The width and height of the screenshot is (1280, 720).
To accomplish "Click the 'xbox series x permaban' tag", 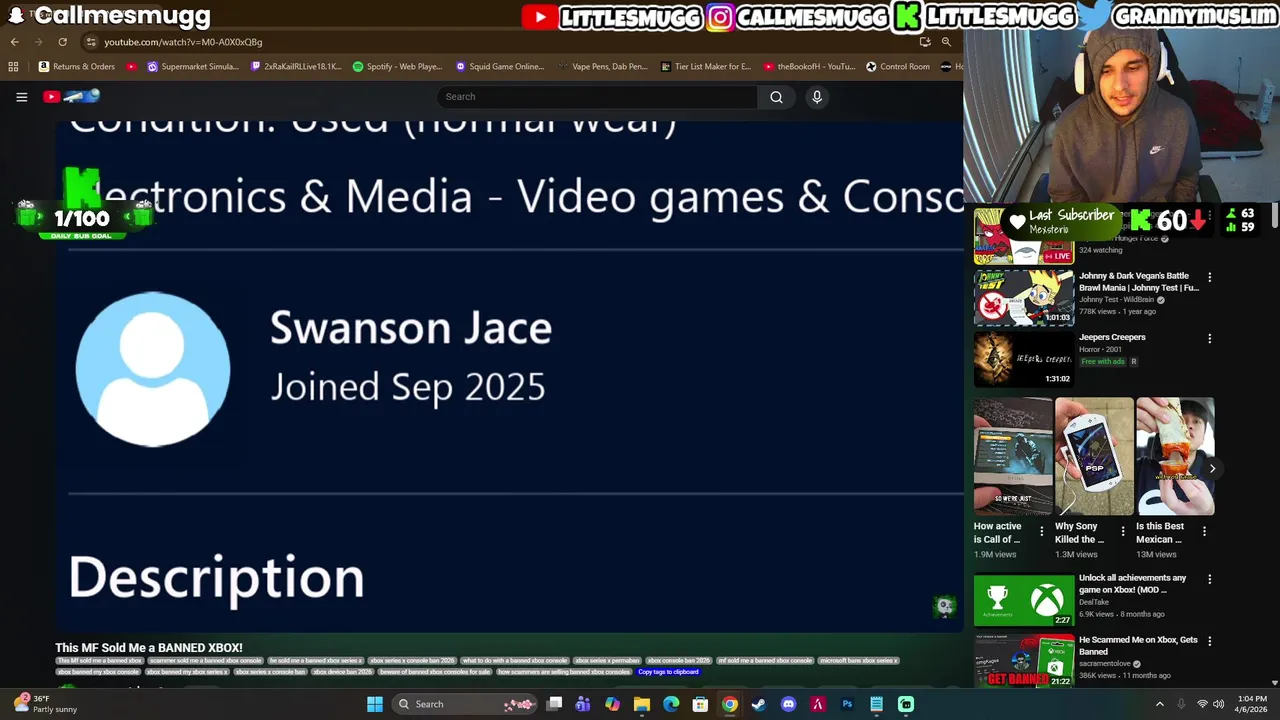I will click(607, 661).
